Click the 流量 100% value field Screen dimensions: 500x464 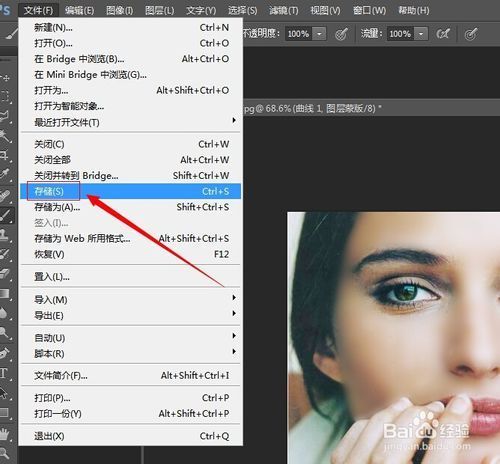click(401, 34)
